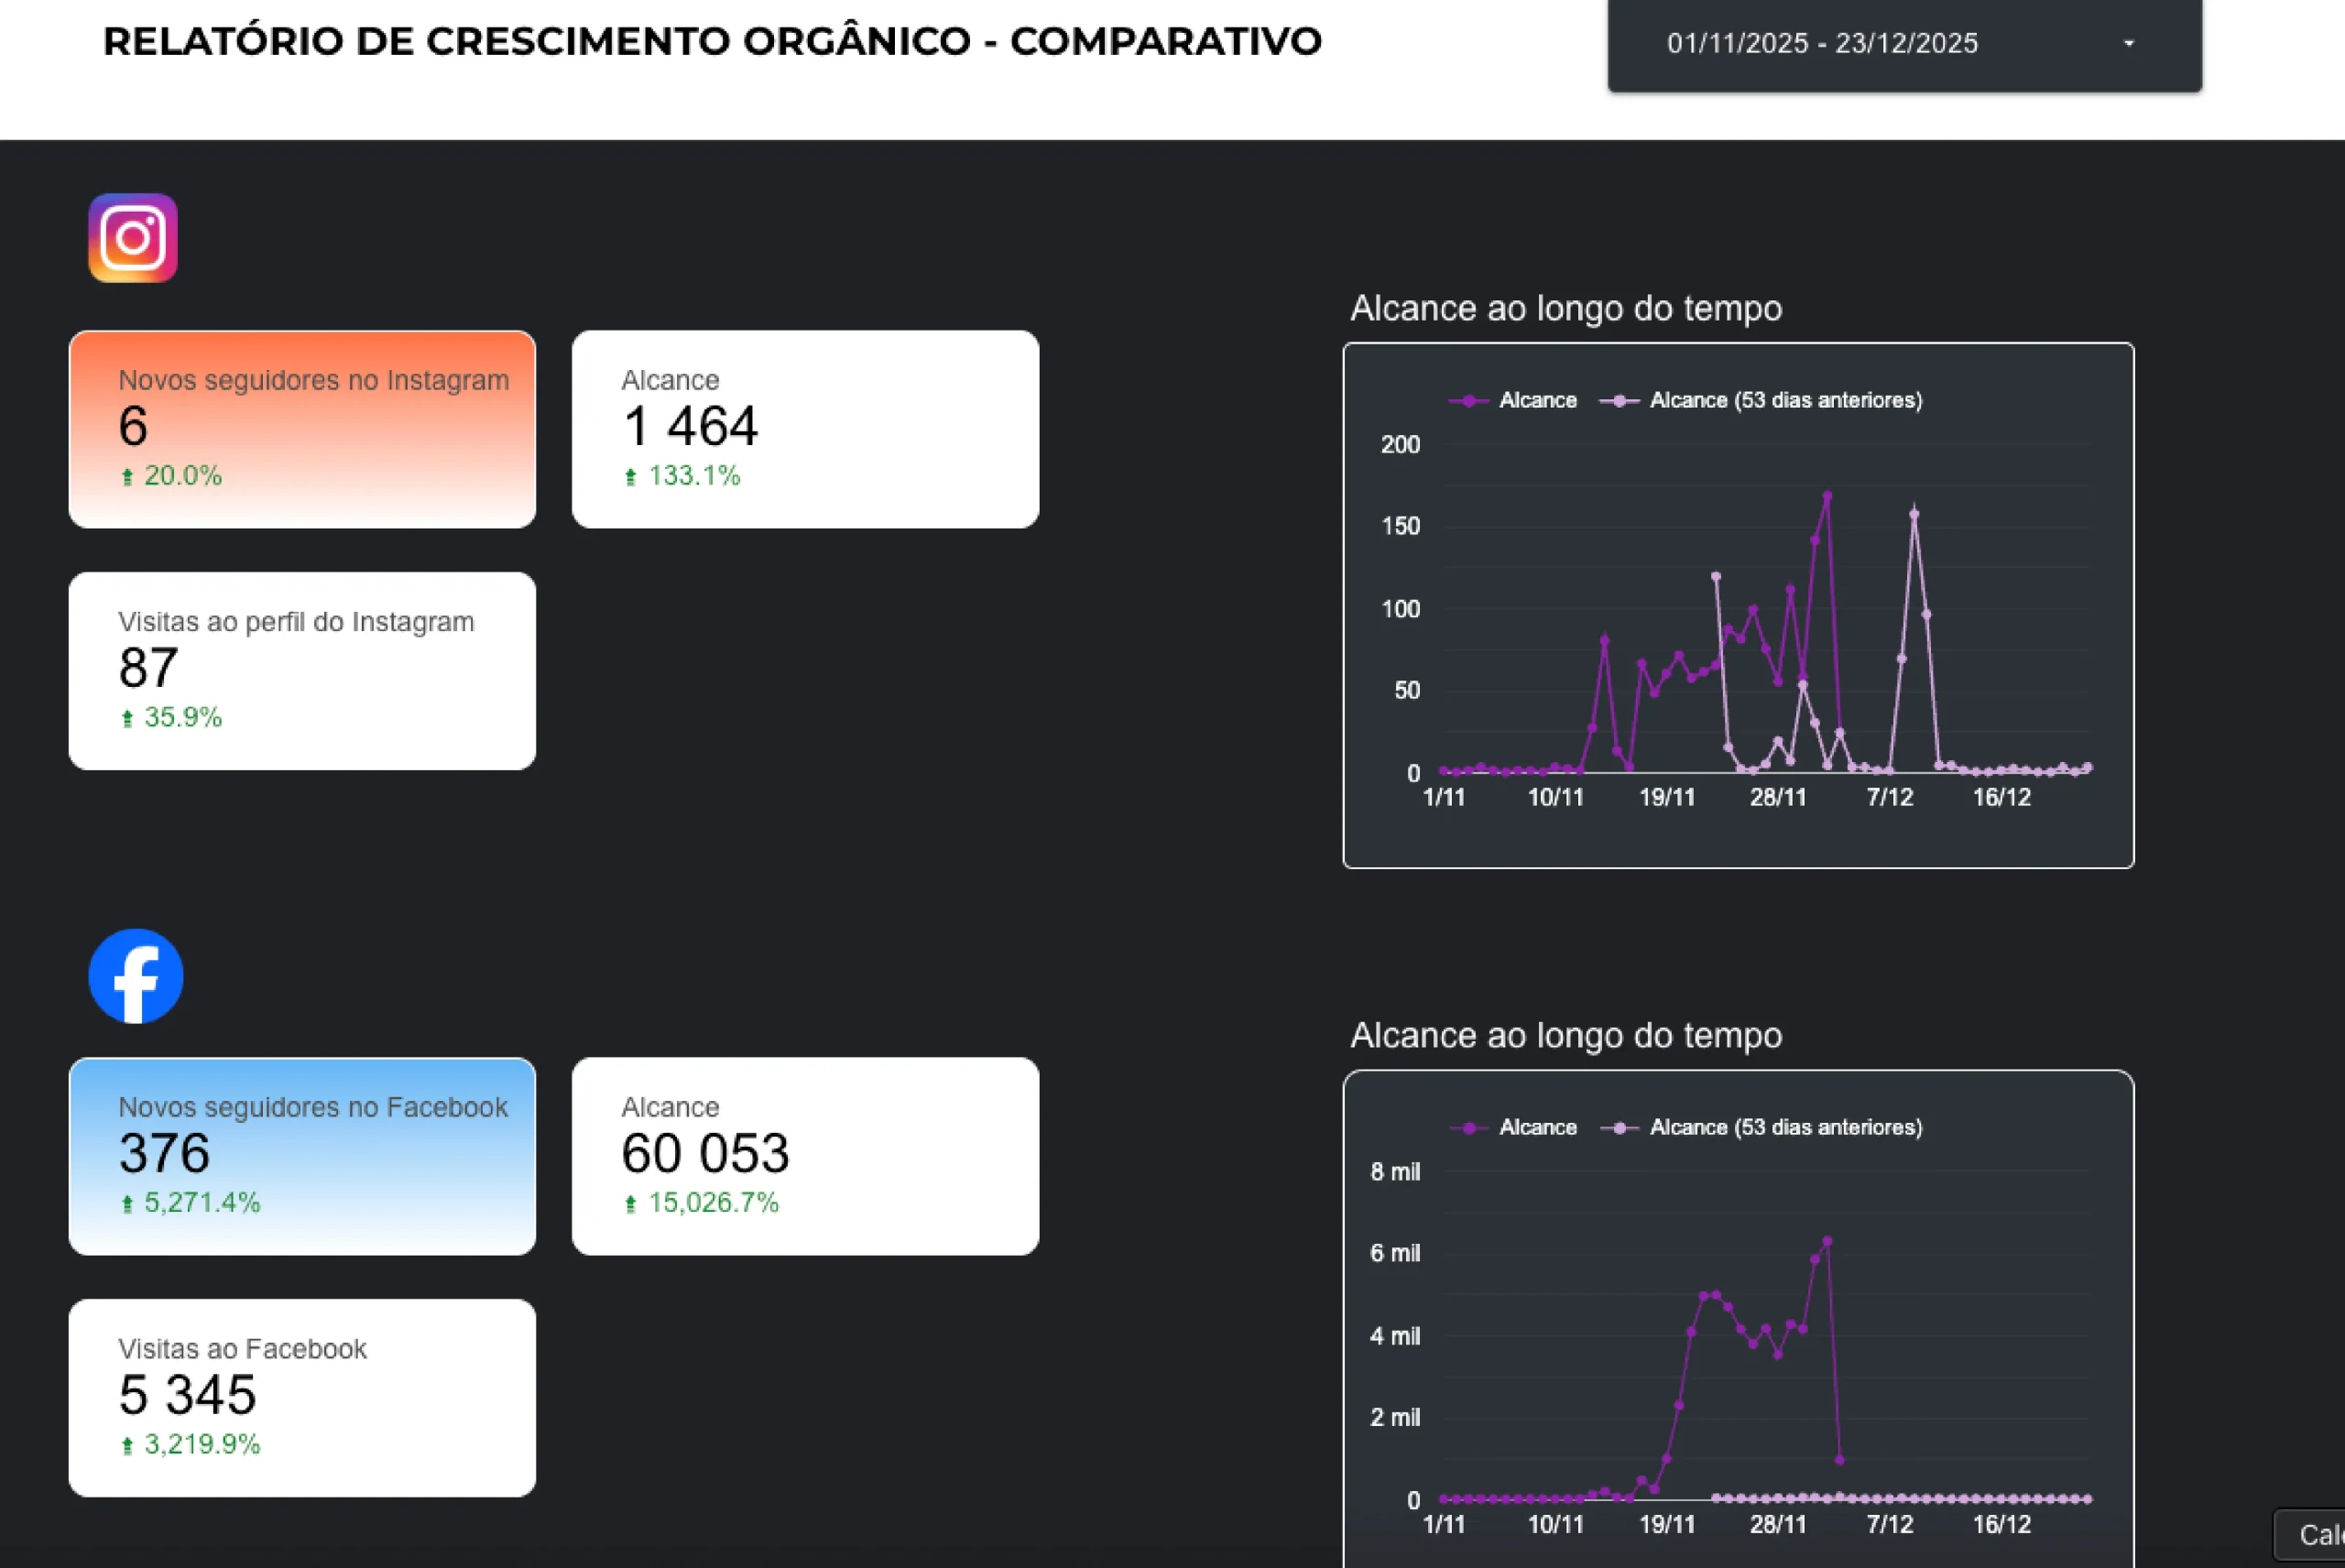
Task: Select Novos seguidores no Instagram scorecard
Action: tap(302, 429)
